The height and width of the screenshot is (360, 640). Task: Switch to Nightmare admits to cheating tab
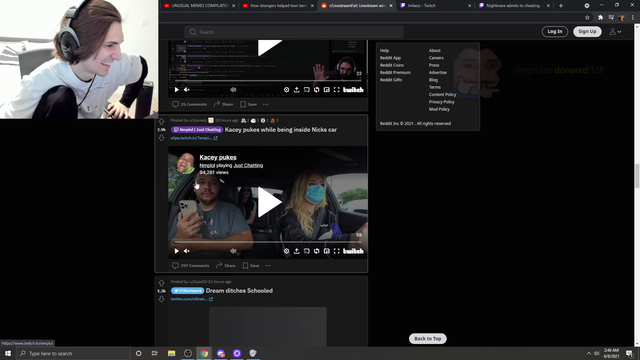point(513,6)
